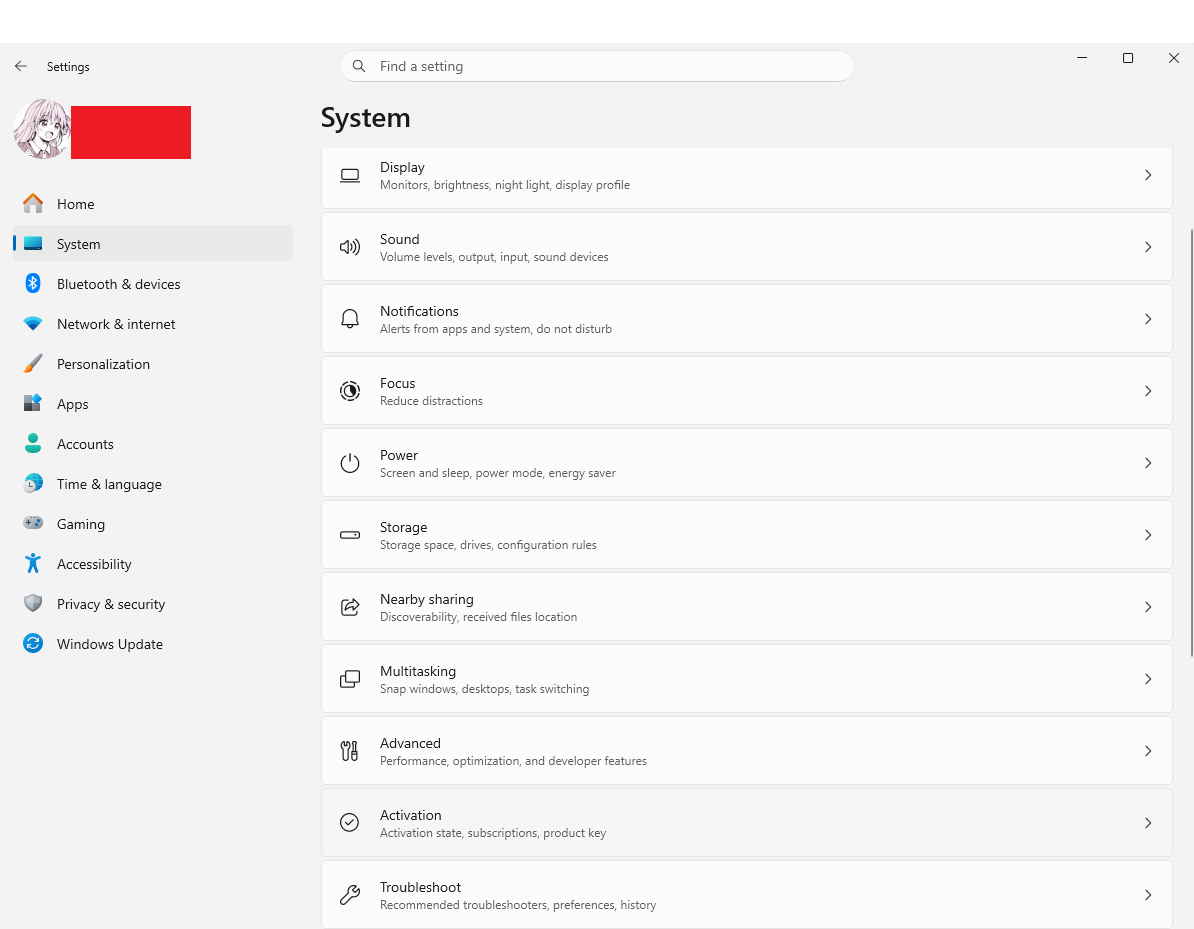Click the vertical scrollbar on the right
The image size is (1194, 929).
1191,442
